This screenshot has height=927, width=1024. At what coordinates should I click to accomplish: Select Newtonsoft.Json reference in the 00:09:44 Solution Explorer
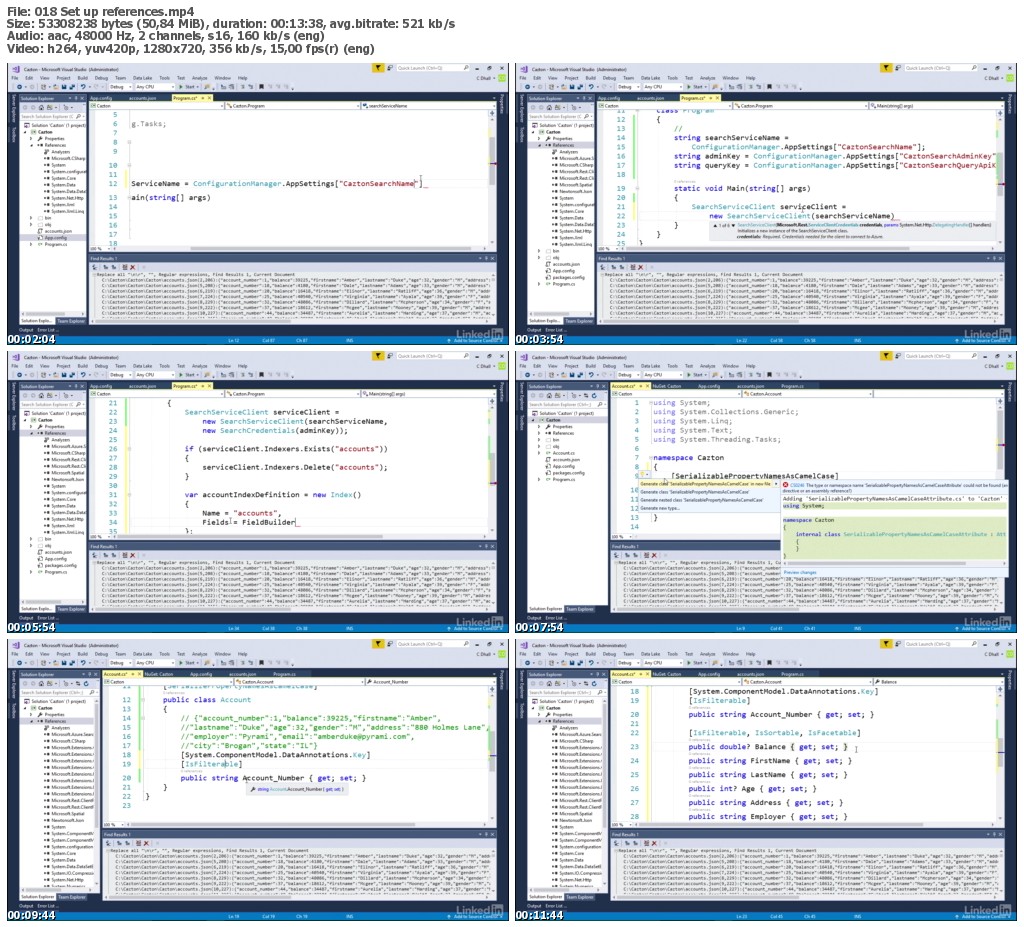68,820
